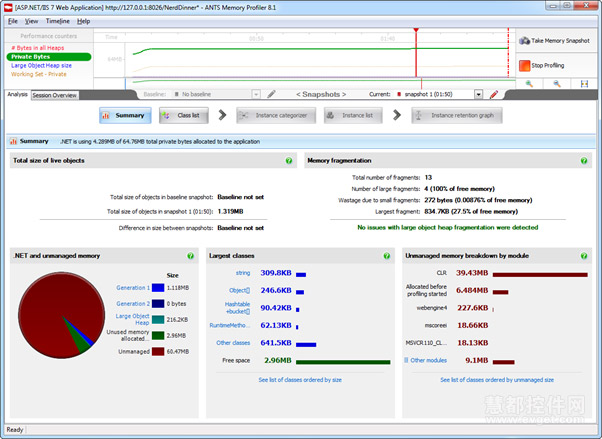
Task: Open the File menu
Action: (x=13, y=22)
